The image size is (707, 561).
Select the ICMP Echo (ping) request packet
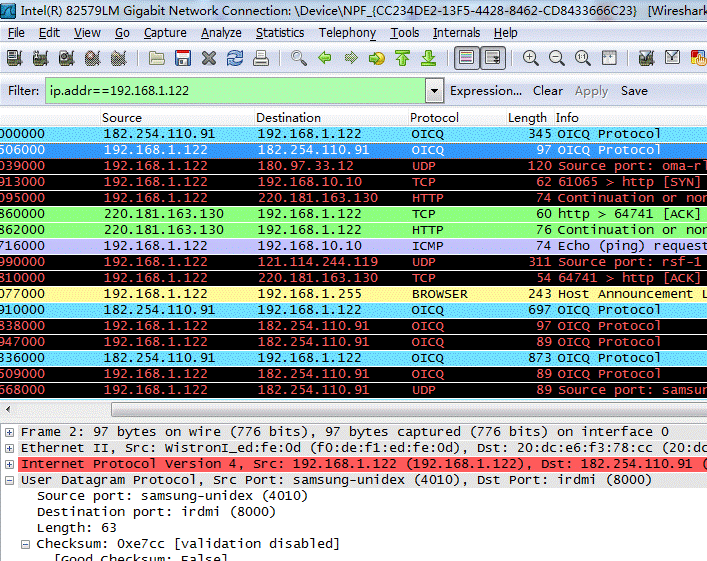[x=354, y=246]
